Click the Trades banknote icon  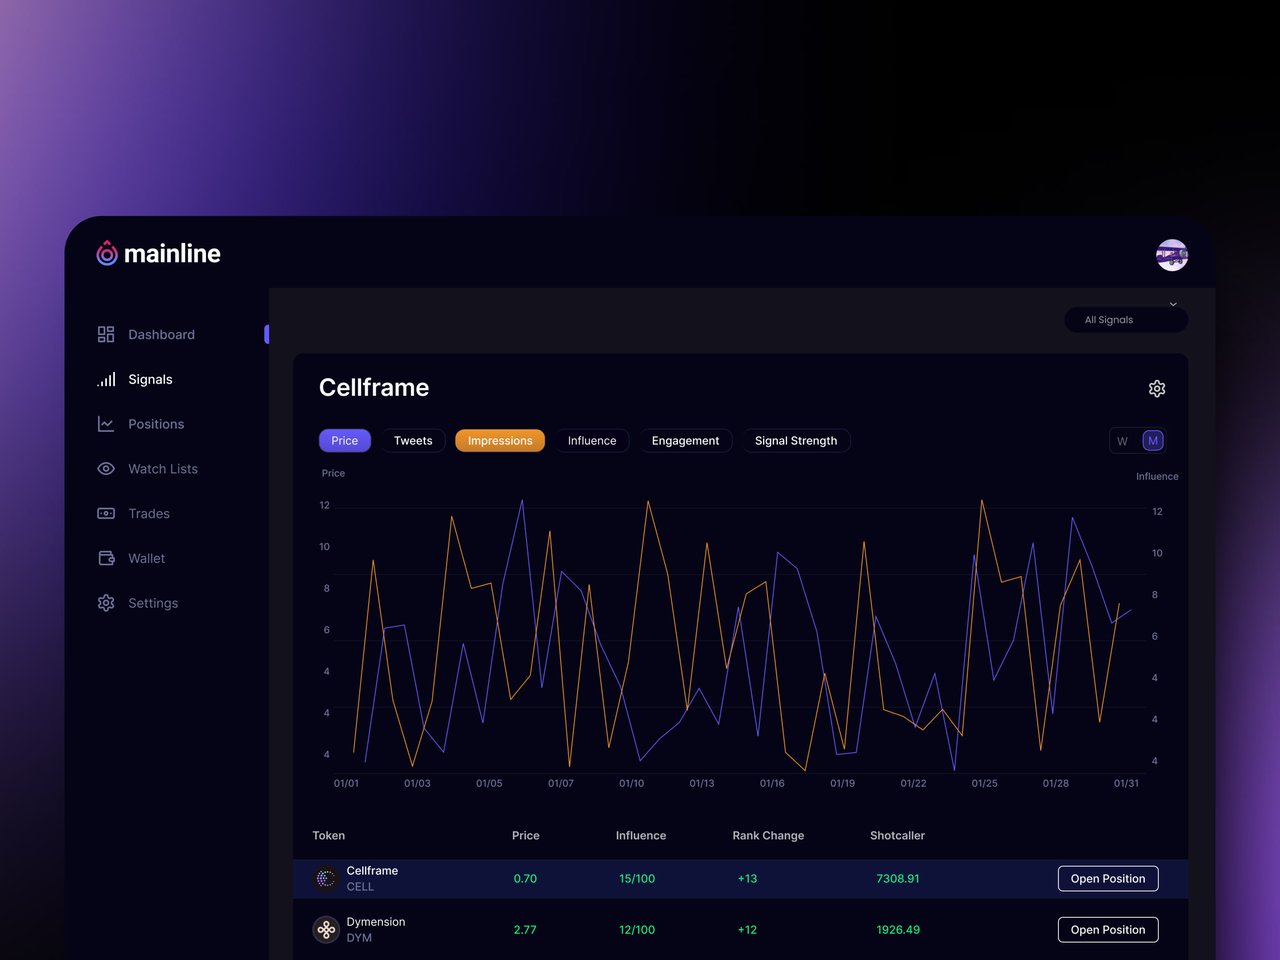click(x=106, y=513)
